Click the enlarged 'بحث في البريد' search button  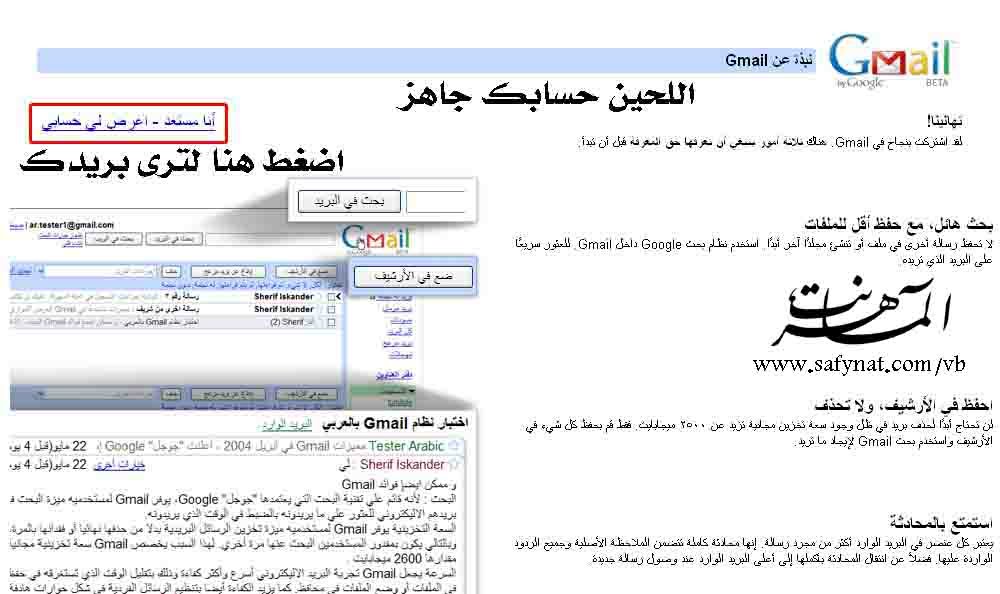pyautogui.click(x=349, y=201)
